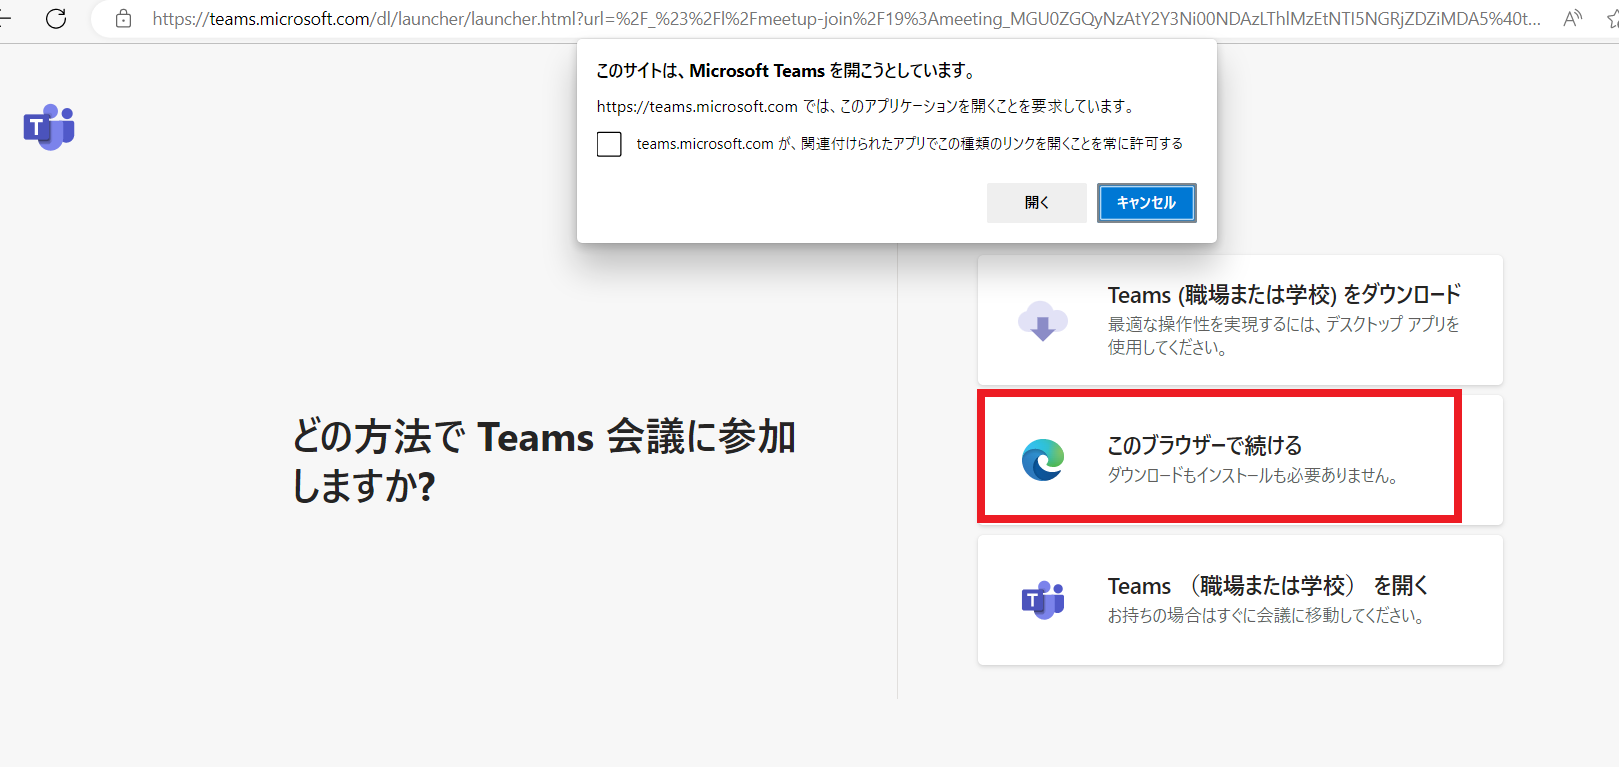This screenshot has width=1619, height=767.
Task: Click the dialog text starting "https://teams.microsoft.com では"
Action: point(865,106)
